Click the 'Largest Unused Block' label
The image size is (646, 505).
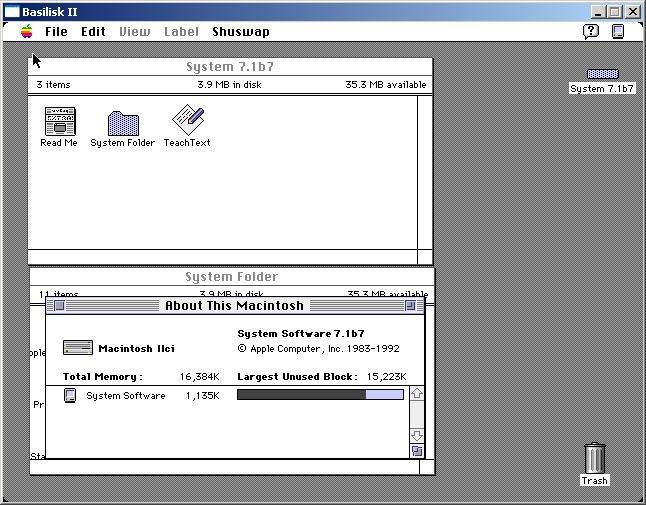pyautogui.click(x=297, y=377)
